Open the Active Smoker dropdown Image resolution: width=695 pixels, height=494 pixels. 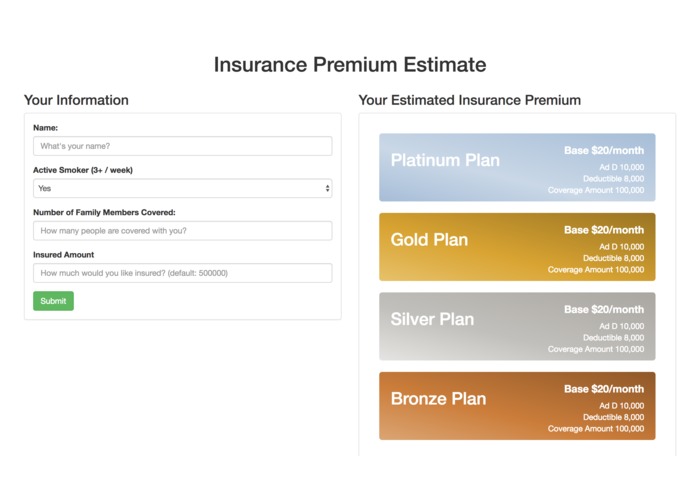click(183, 188)
